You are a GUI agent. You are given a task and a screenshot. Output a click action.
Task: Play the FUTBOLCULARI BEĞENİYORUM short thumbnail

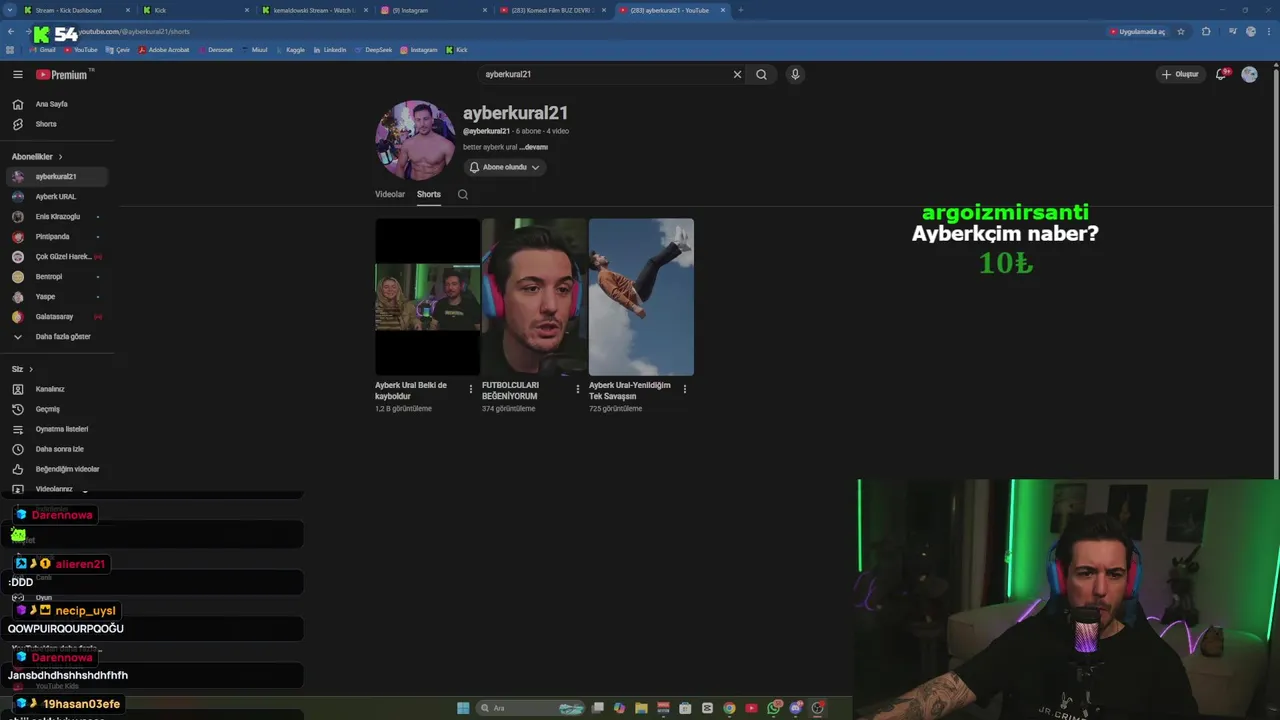coord(534,297)
